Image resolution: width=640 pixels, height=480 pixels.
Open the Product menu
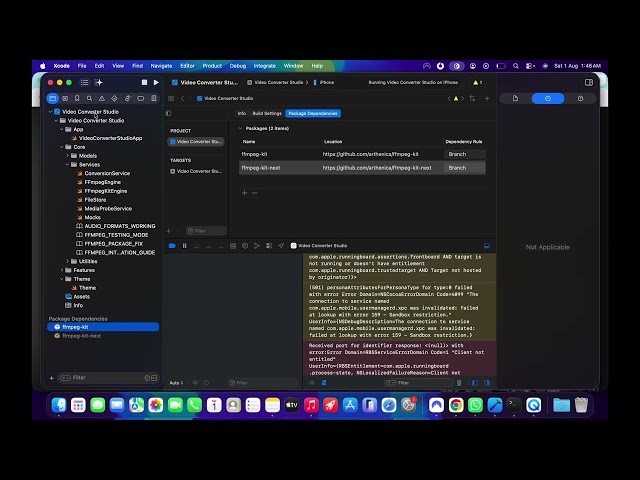tap(212, 66)
